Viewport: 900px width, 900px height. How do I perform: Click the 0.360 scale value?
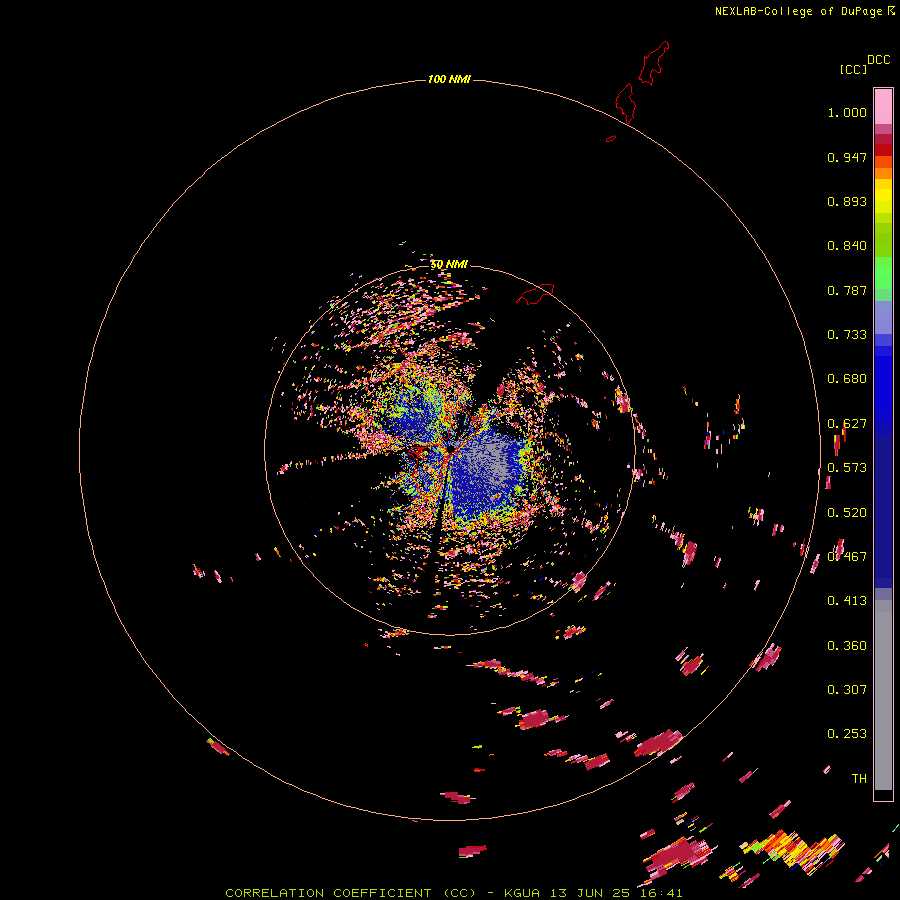click(847, 646)
